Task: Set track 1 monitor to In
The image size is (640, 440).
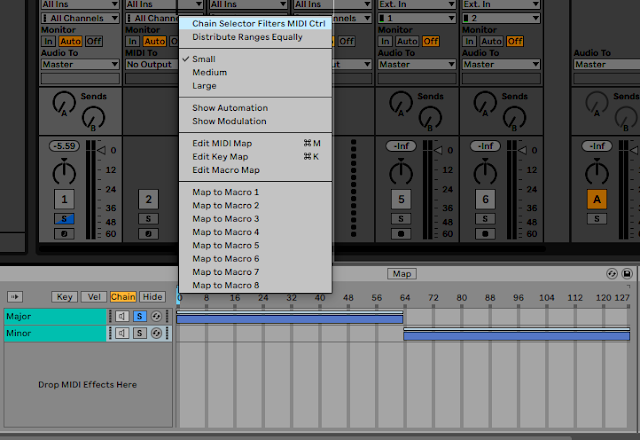Action: [x=48, y=41]
